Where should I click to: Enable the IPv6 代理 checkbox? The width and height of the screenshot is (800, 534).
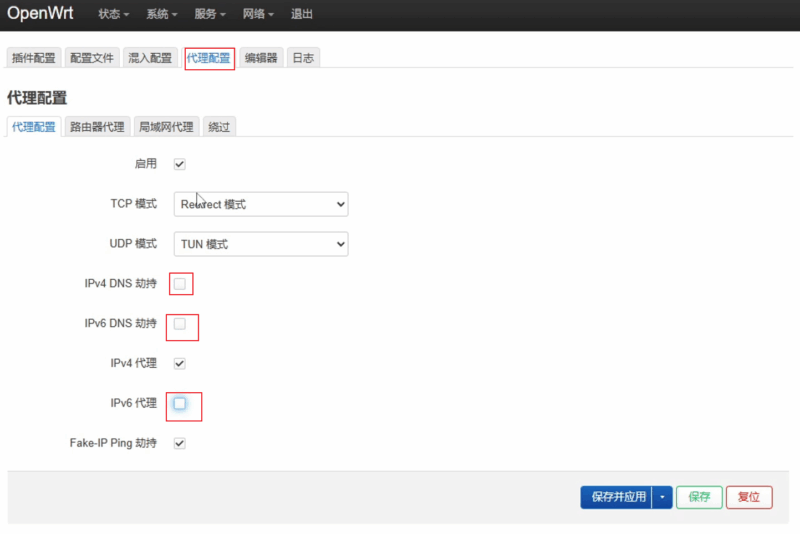(x=180, y=403)
